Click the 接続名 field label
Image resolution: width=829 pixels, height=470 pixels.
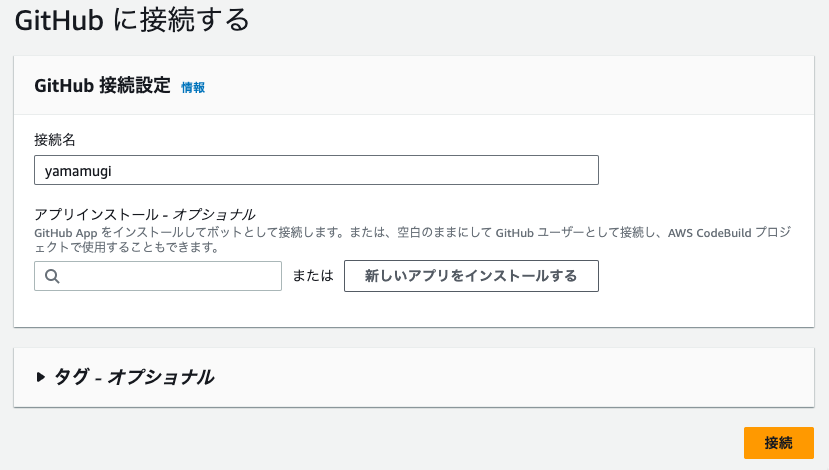pos(55,140)
